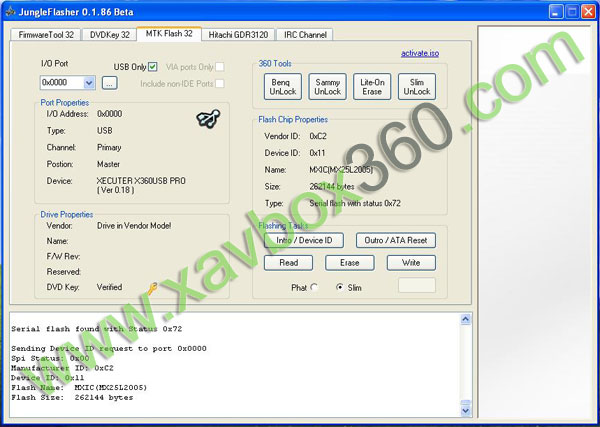Viewport: 600px width, 427px height.
Task: Select the MTK Flash 32 tab
Action: (169, 34)
